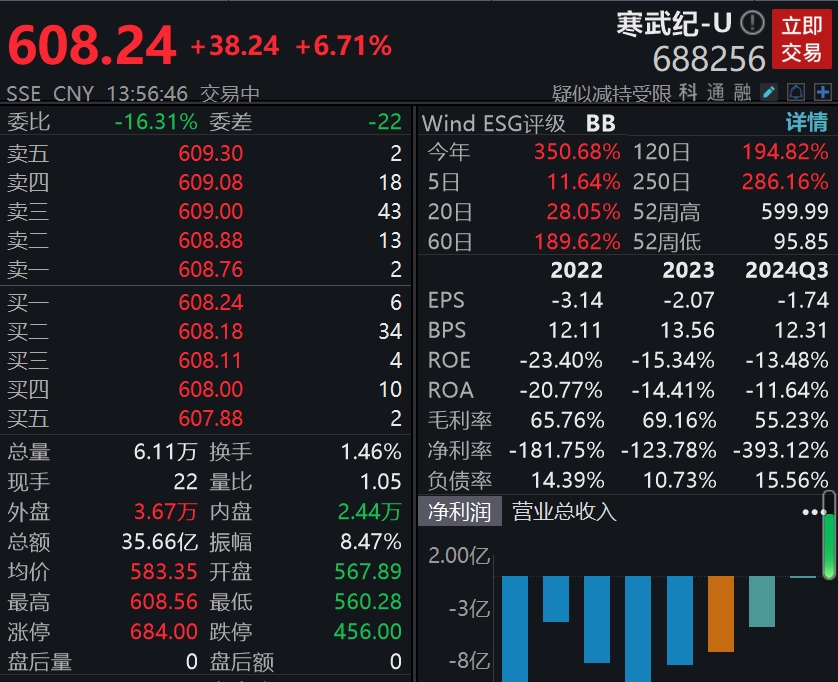Screen dimensions: 838x682
Task: Open the three-dot more menu above the chart
Action: pyautogui.click(x=813, y=513)
